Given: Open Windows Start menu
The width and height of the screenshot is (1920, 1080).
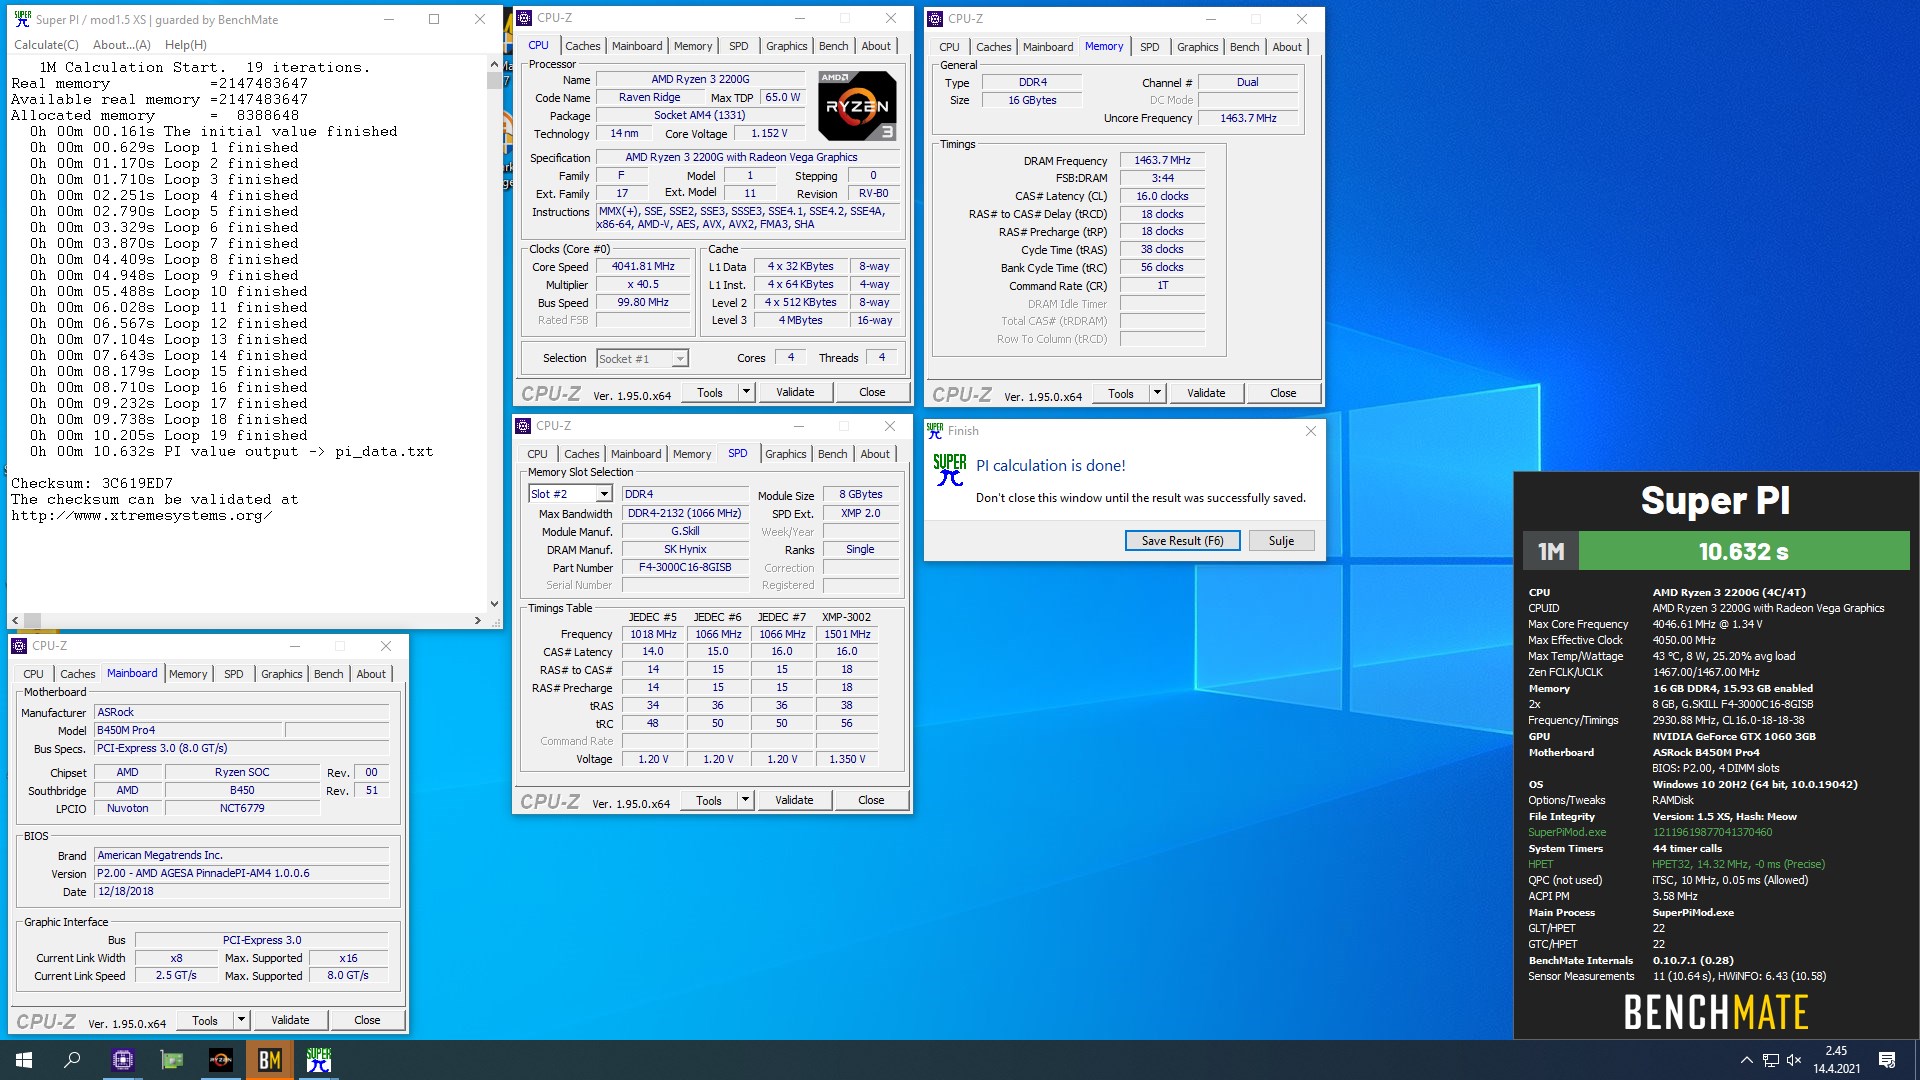Looking at the screenshot, I should coord(24,1060).
